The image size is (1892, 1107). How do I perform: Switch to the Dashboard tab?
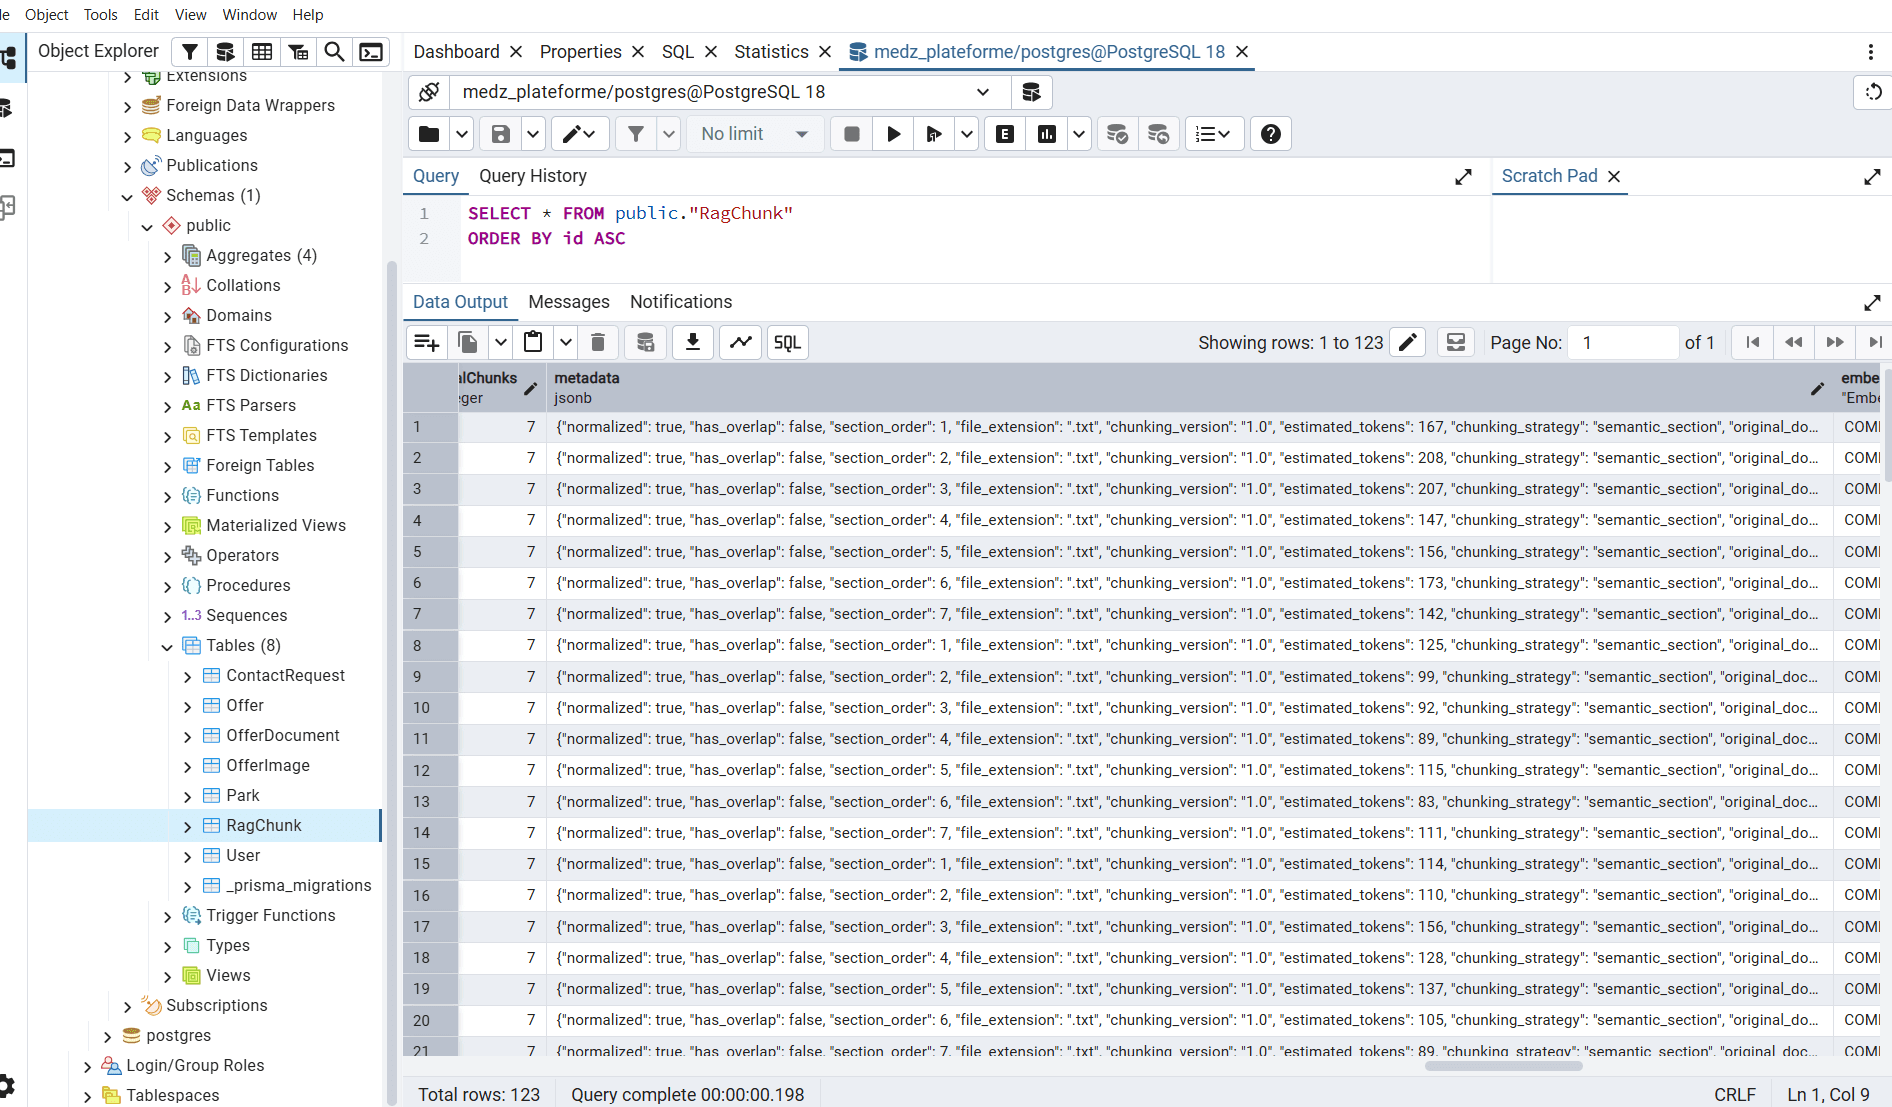(x=456, y=52)
